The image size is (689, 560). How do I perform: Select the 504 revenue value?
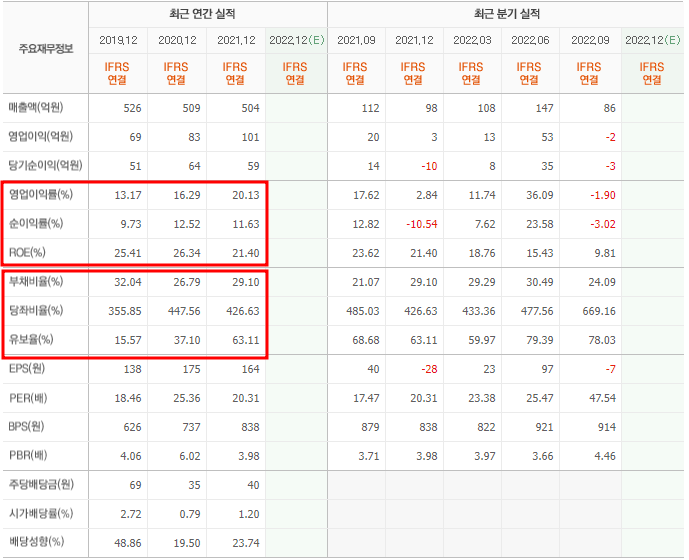(250, 108)
